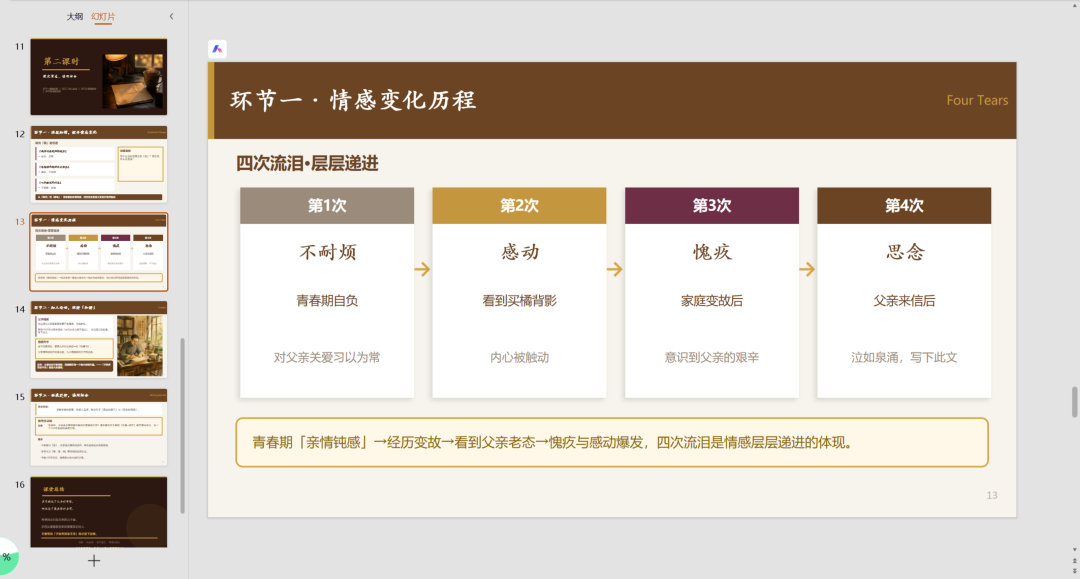Image resolution: width=1080 pixels, height=579 pixels.
Task: Click the main slide vertical scrollbar thumb
Action: (1074, 402)
